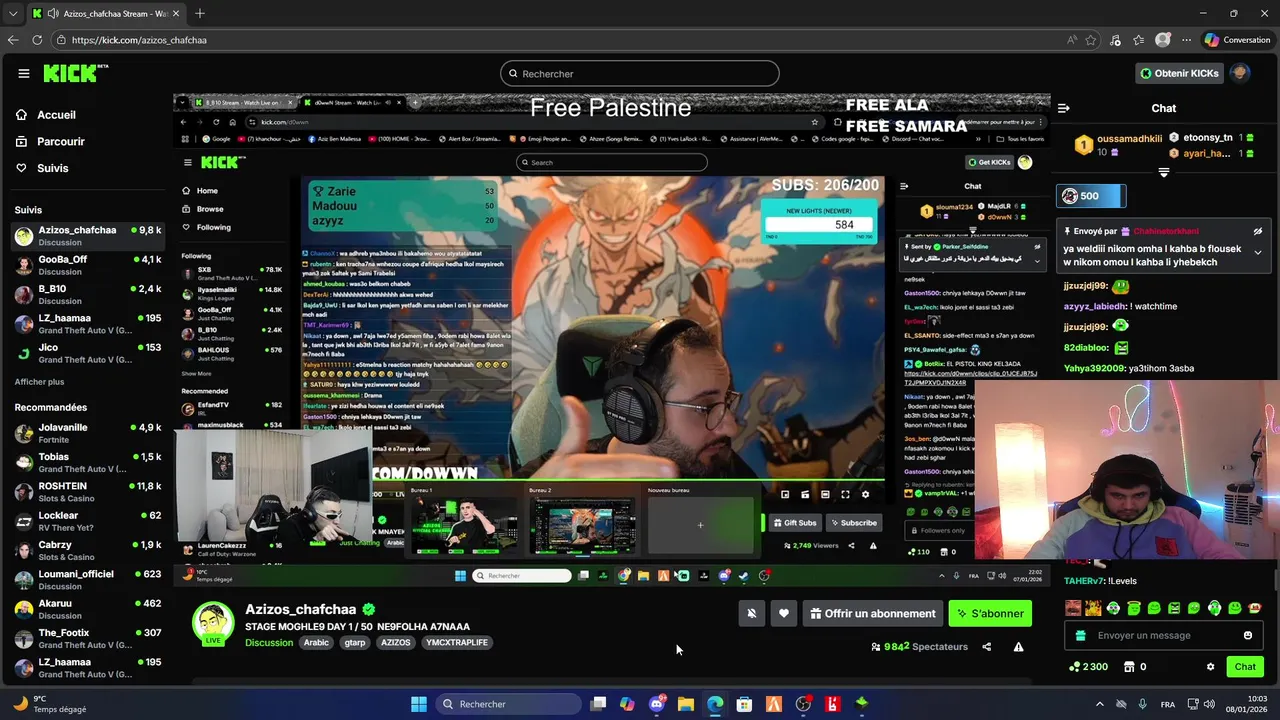Open the Windows Start menu
The width and height of the screenshot is (1280, 720).
click(419, 704)
